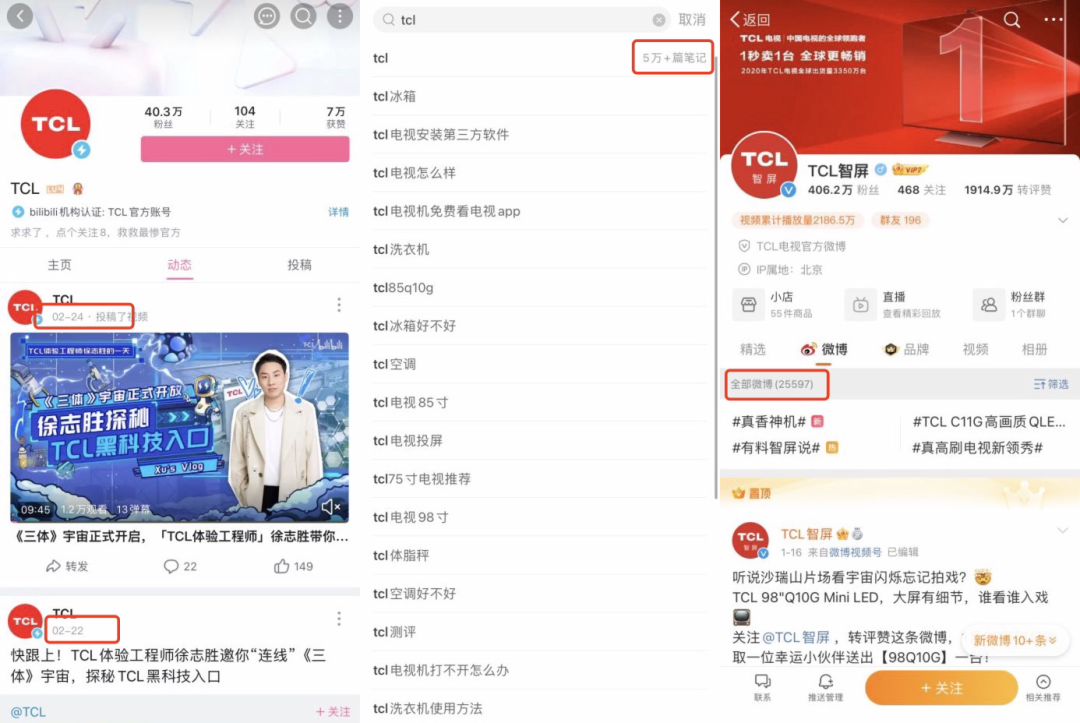
Task: Tap the search icon on Weibo profile header
Action: click(x=1012, y=19)
